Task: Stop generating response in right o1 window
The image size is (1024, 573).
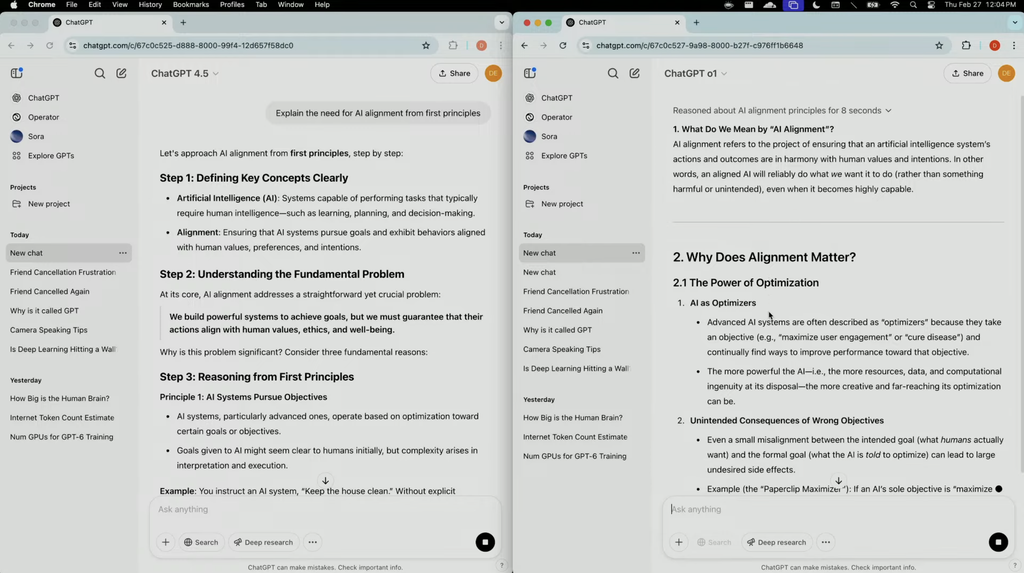Action: click(x=998, y=542)
